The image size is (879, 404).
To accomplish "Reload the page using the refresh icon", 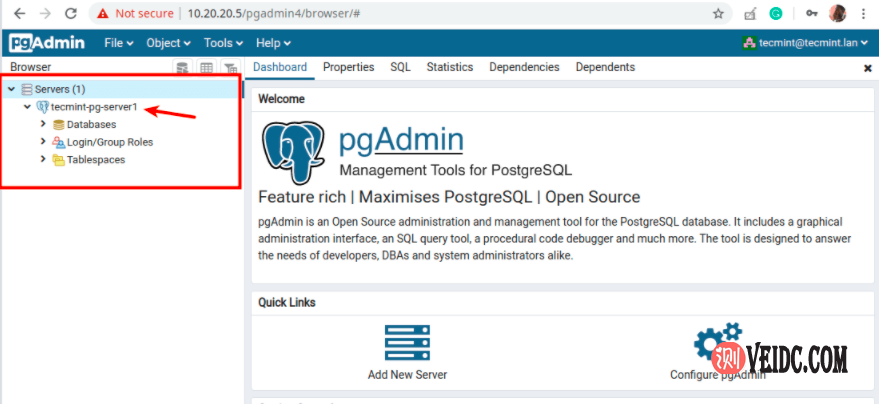I will click(x=70, y=14).
